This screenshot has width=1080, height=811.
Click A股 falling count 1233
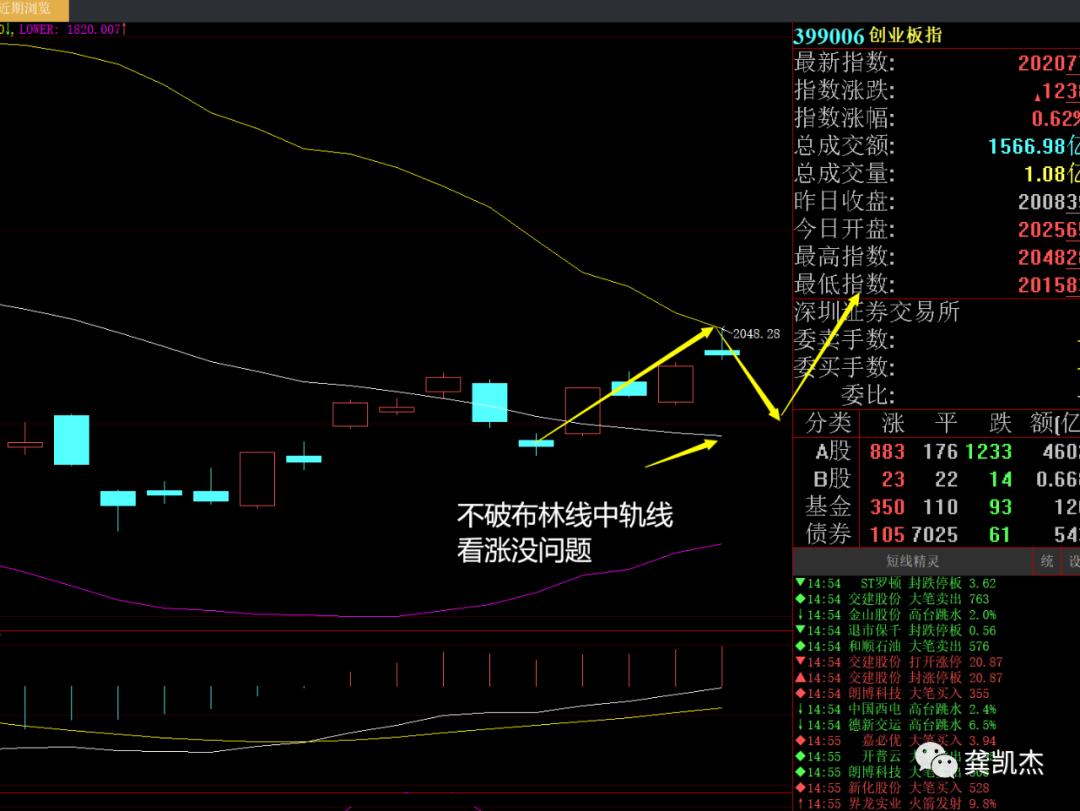tap(988, 452)
